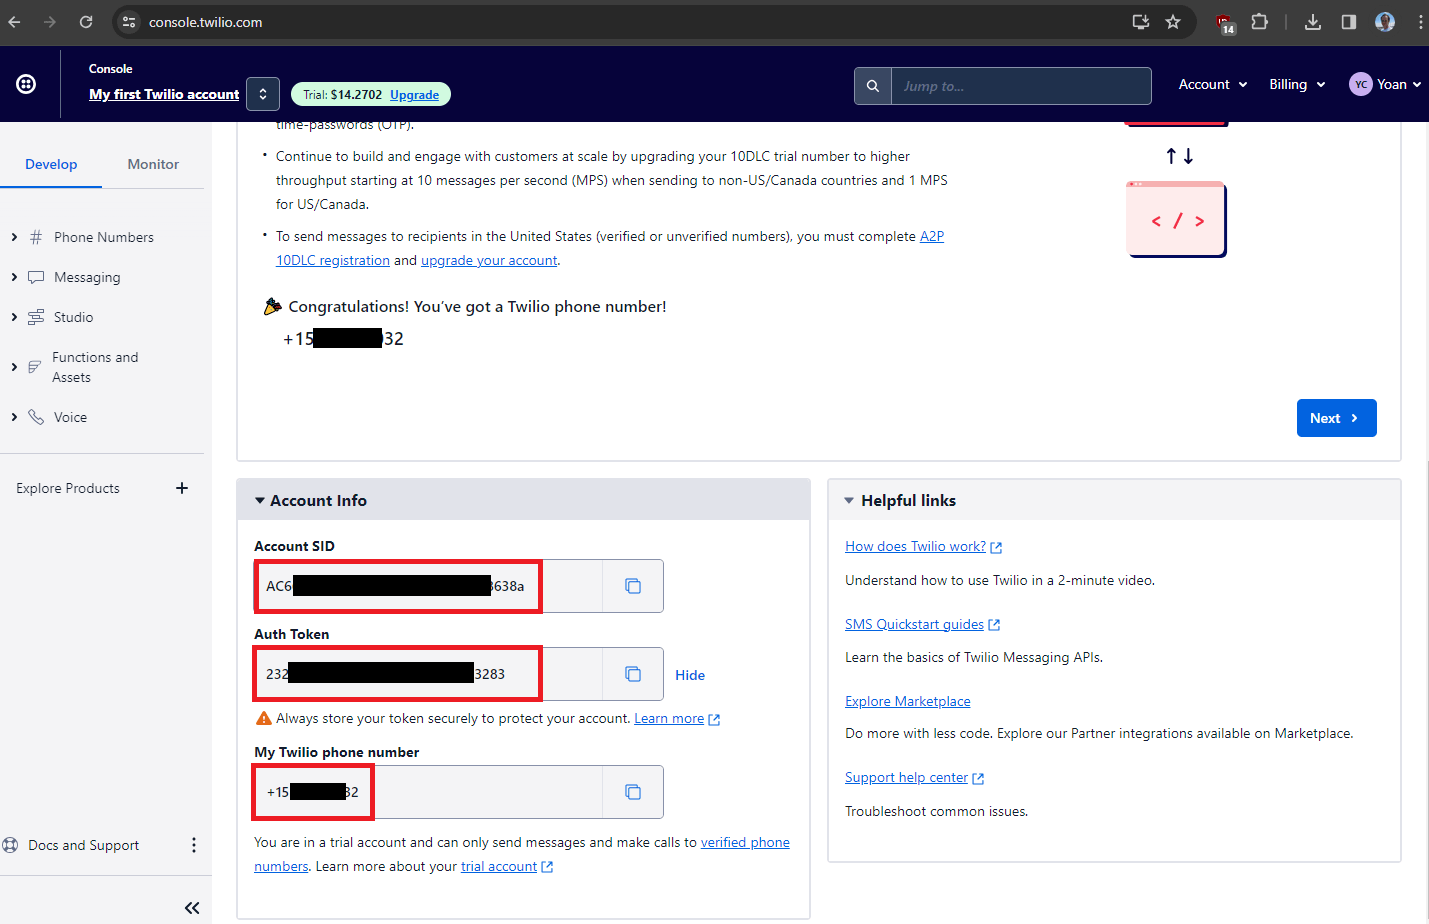Open Docs and Support options menu

194,845
